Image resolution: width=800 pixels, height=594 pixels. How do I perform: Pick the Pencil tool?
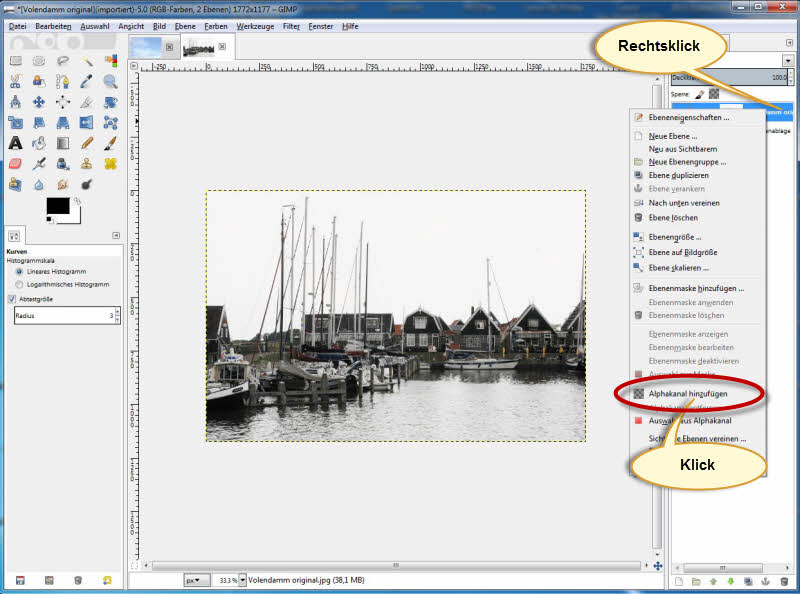coord(87,143)
